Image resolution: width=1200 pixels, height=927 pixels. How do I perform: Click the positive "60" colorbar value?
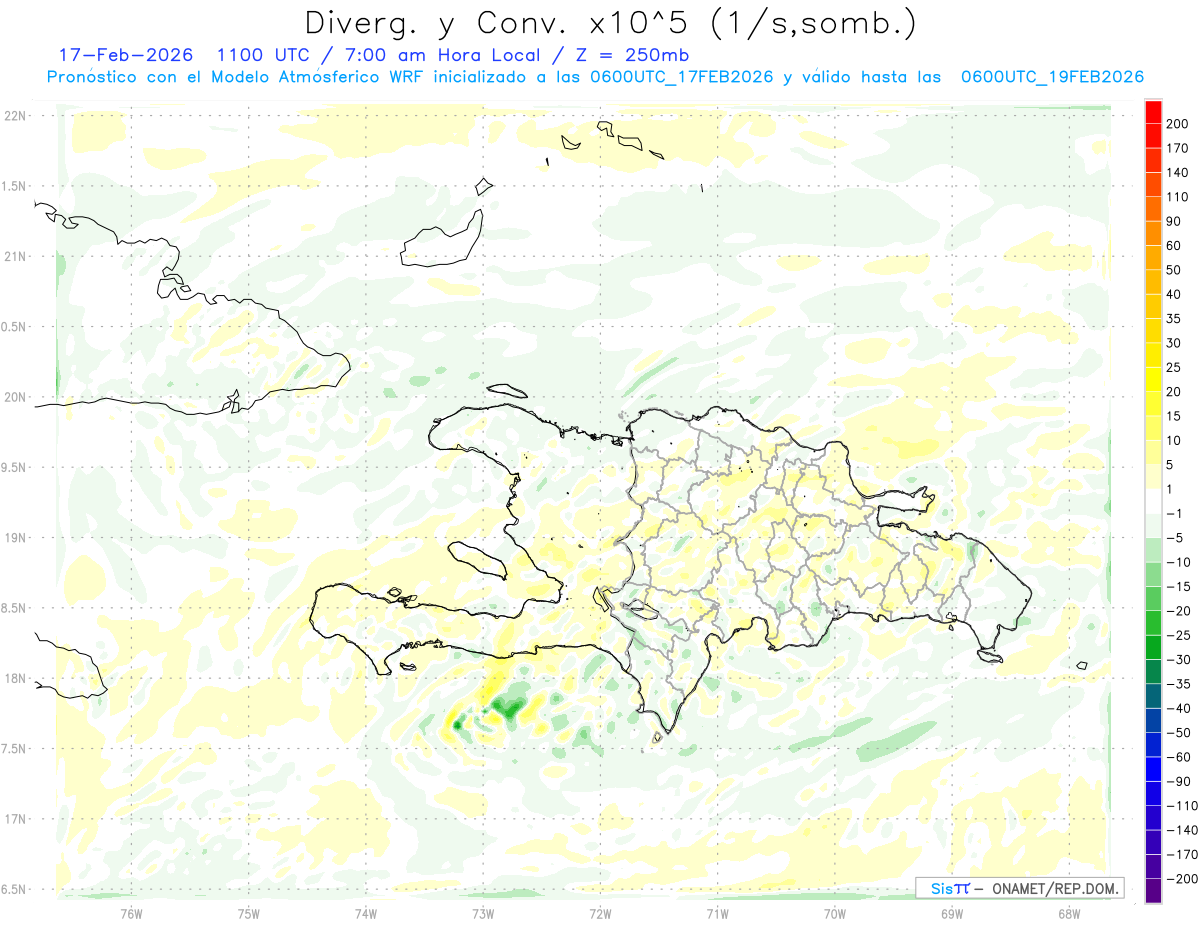pyautogui.click(x=1174, y=246)
